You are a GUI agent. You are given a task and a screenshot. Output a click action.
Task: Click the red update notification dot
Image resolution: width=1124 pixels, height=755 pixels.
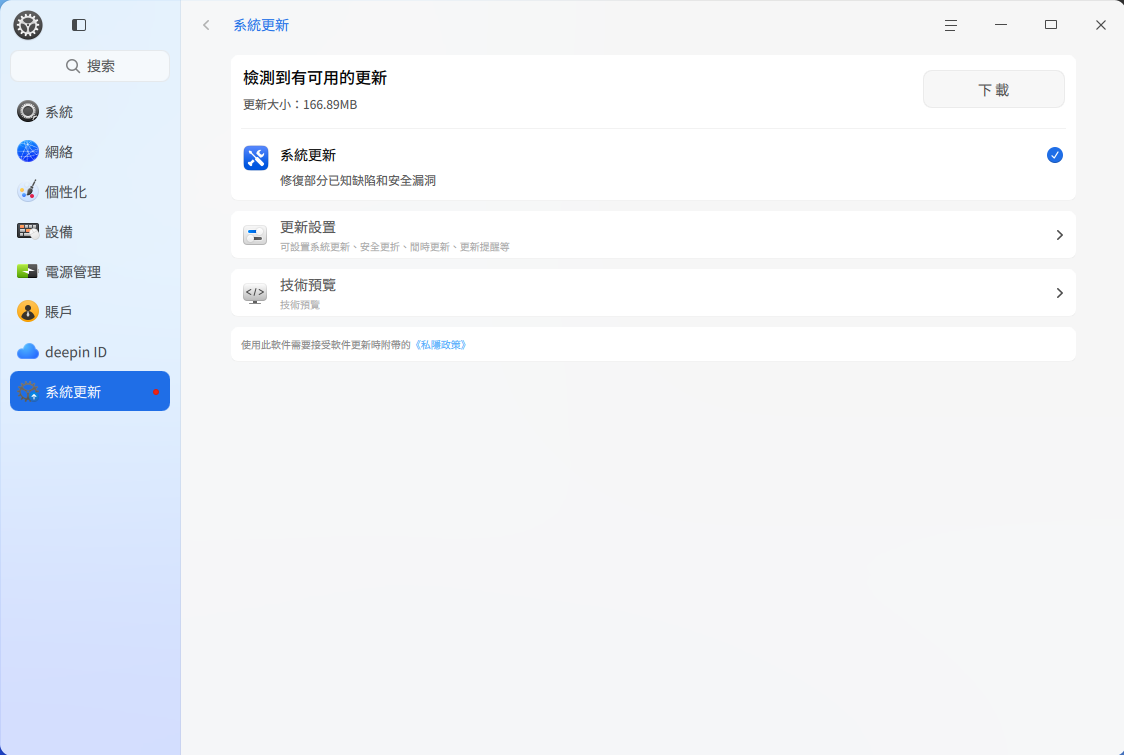tap(156, 392)
